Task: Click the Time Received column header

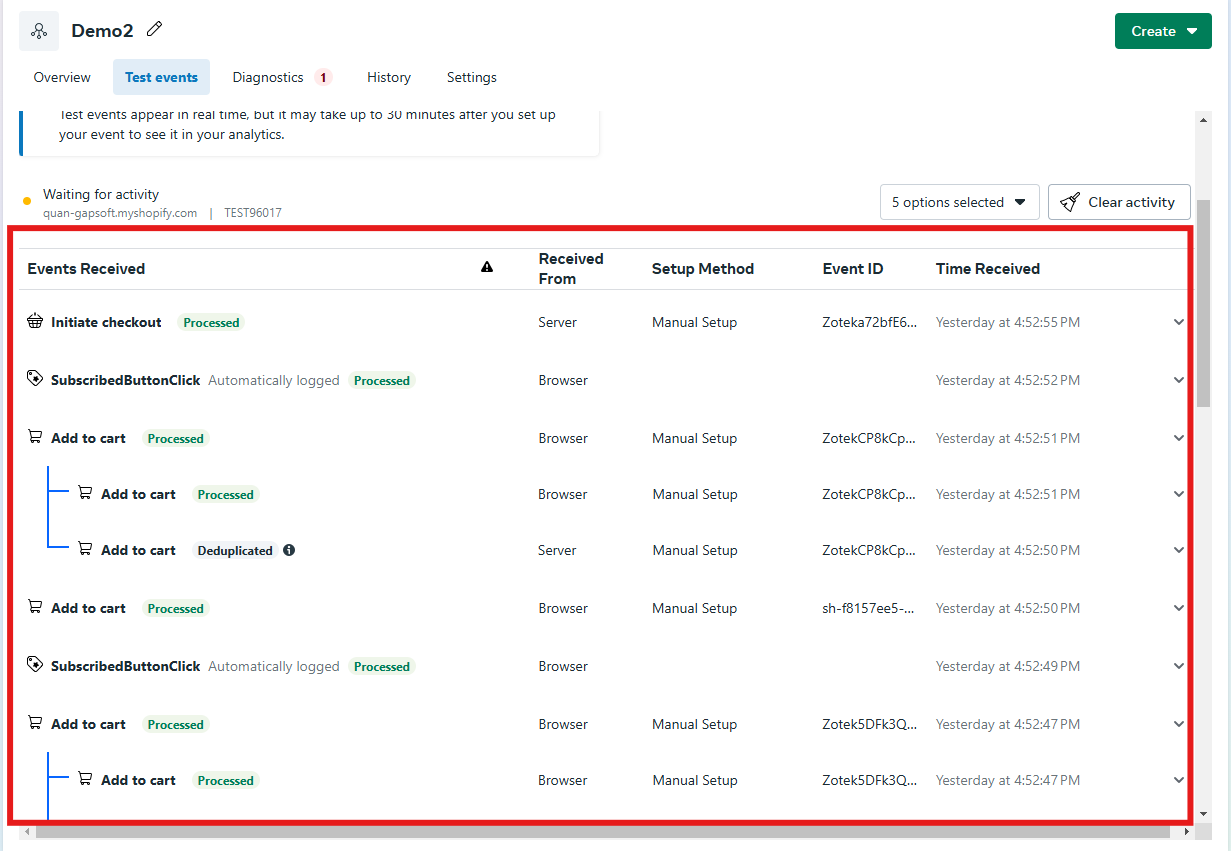Action: click(x=987, y=268)
